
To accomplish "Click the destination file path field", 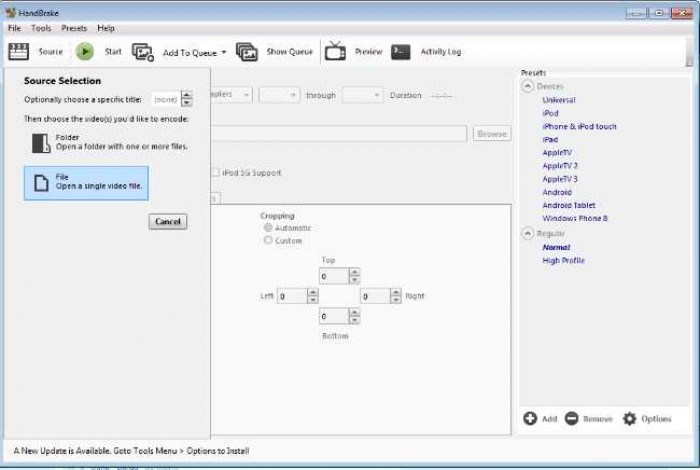I will pyautogui.click(x=339, y=133).
